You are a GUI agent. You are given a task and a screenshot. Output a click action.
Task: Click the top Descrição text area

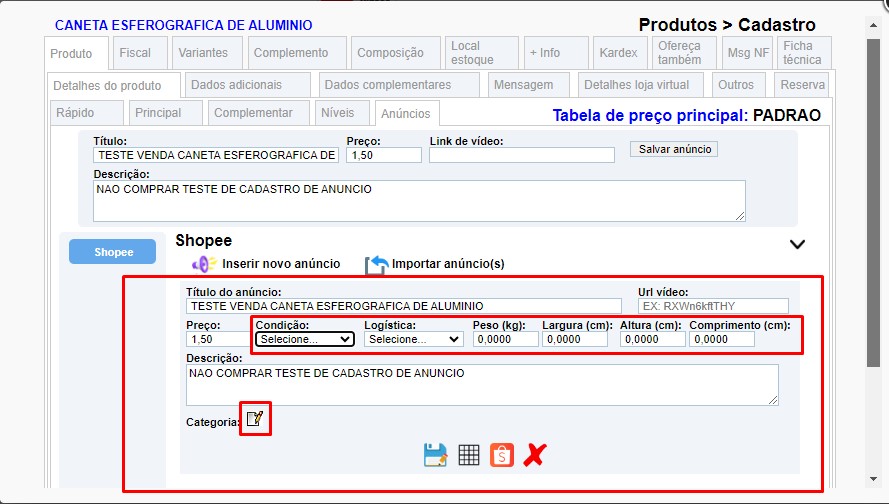(x=419, y=201)
